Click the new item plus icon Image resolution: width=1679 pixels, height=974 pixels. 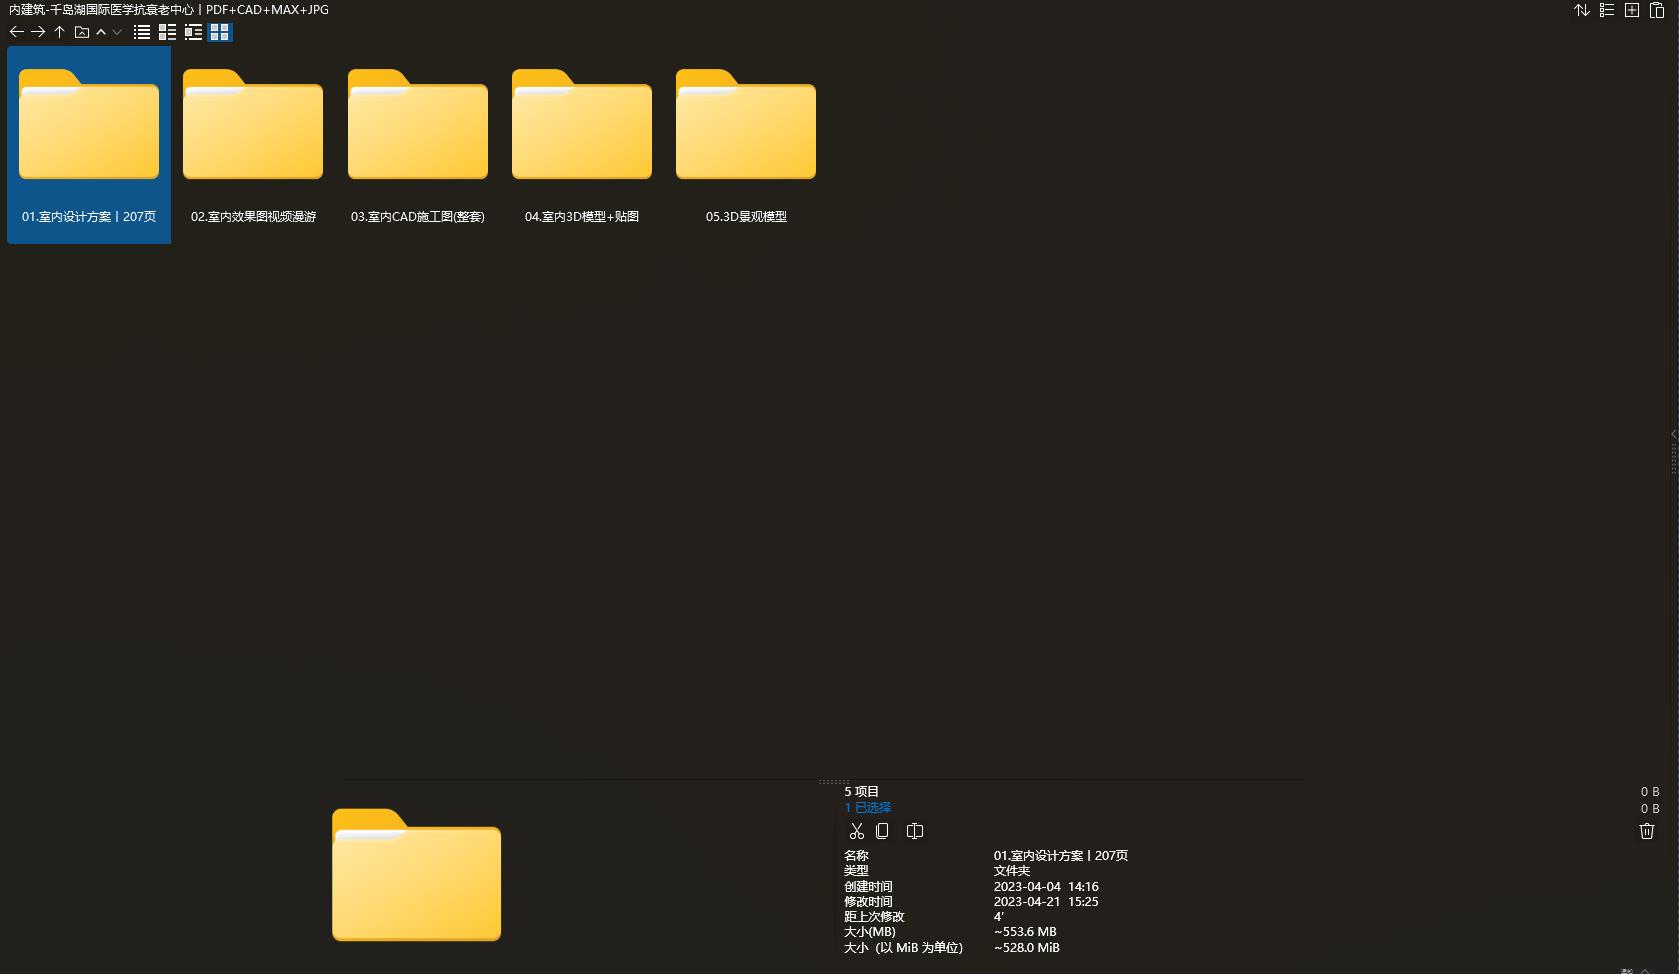pyautogui.click(x=1632, y=10)
